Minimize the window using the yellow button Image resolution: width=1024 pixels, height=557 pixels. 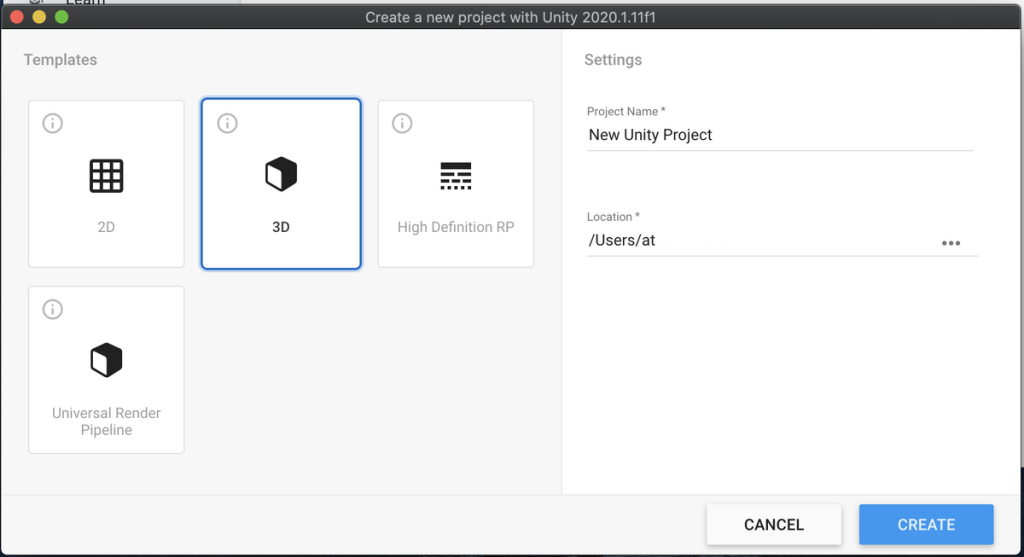pos(39,17)
